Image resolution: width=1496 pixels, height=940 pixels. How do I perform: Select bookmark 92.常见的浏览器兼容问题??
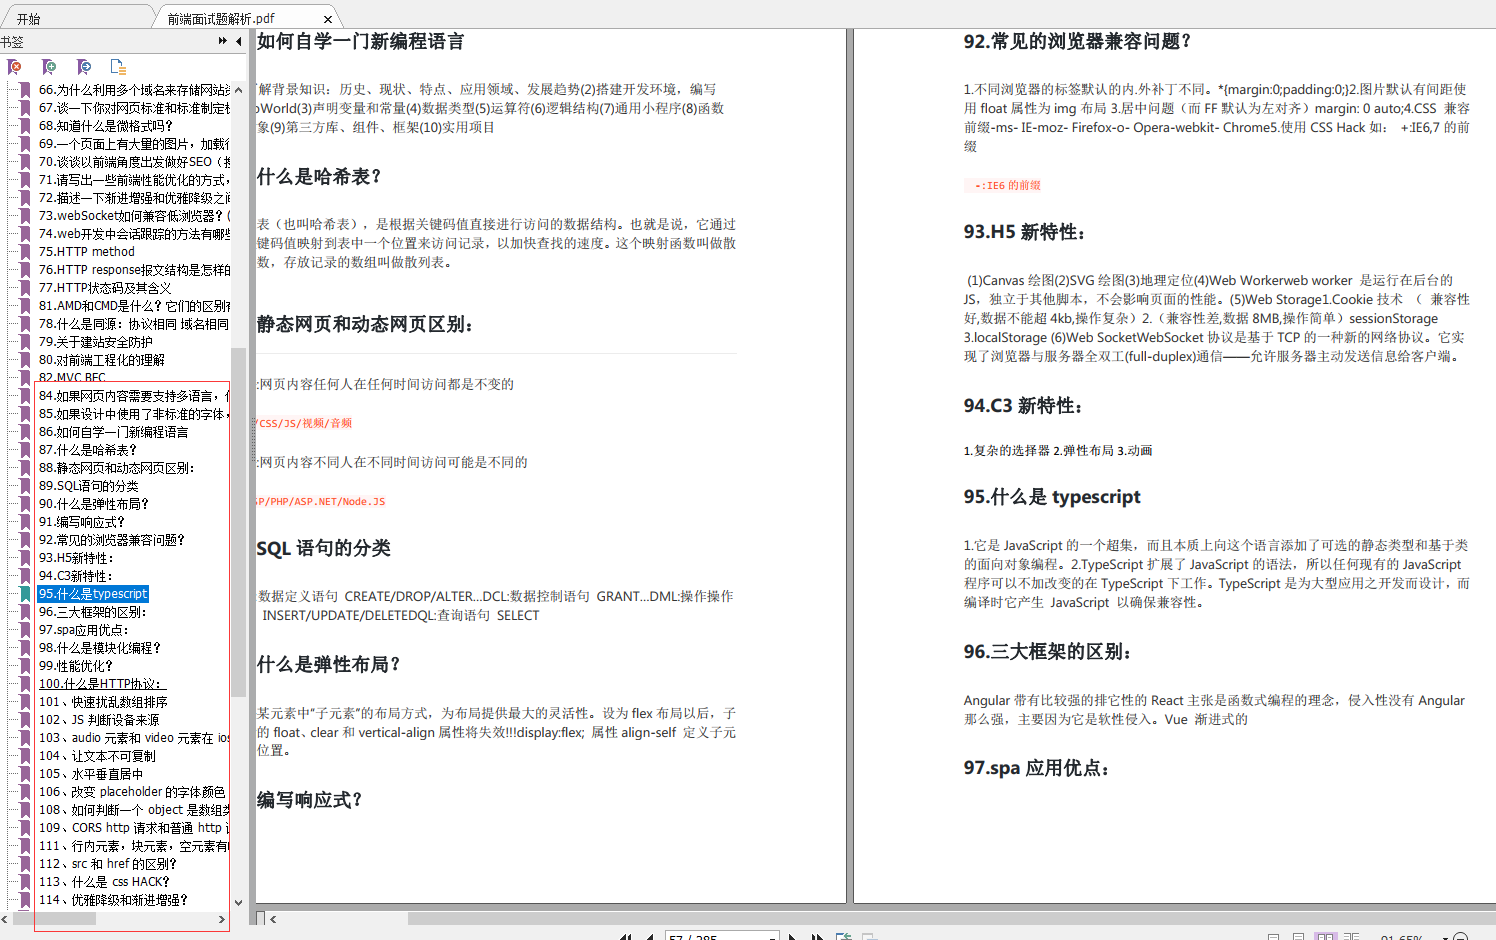tap(111, 540)
